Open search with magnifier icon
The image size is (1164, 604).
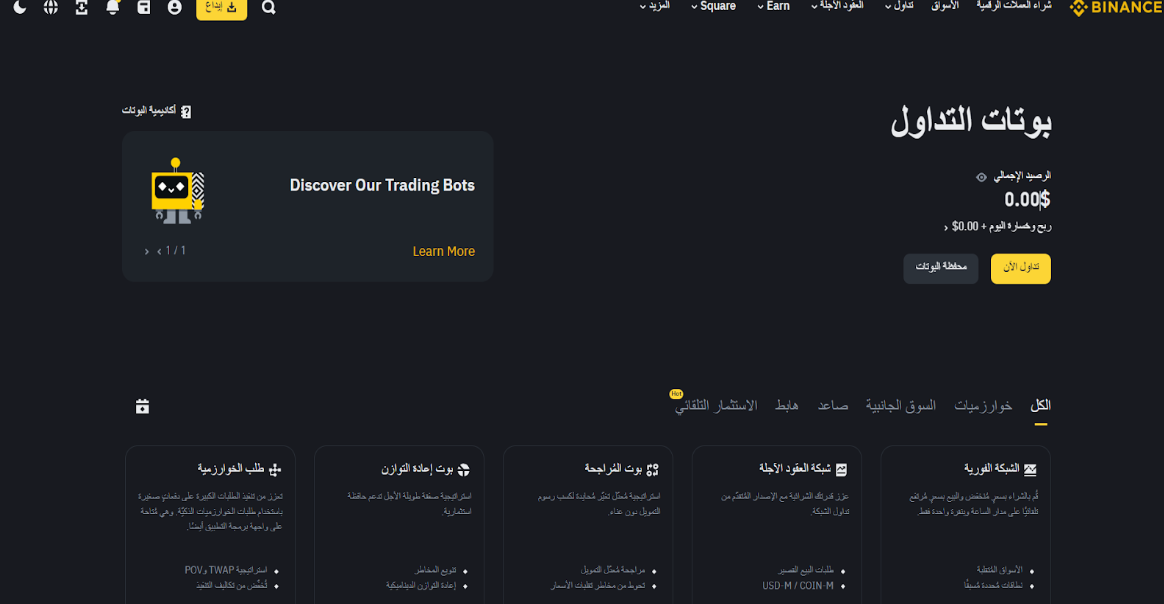pos(269,7)
